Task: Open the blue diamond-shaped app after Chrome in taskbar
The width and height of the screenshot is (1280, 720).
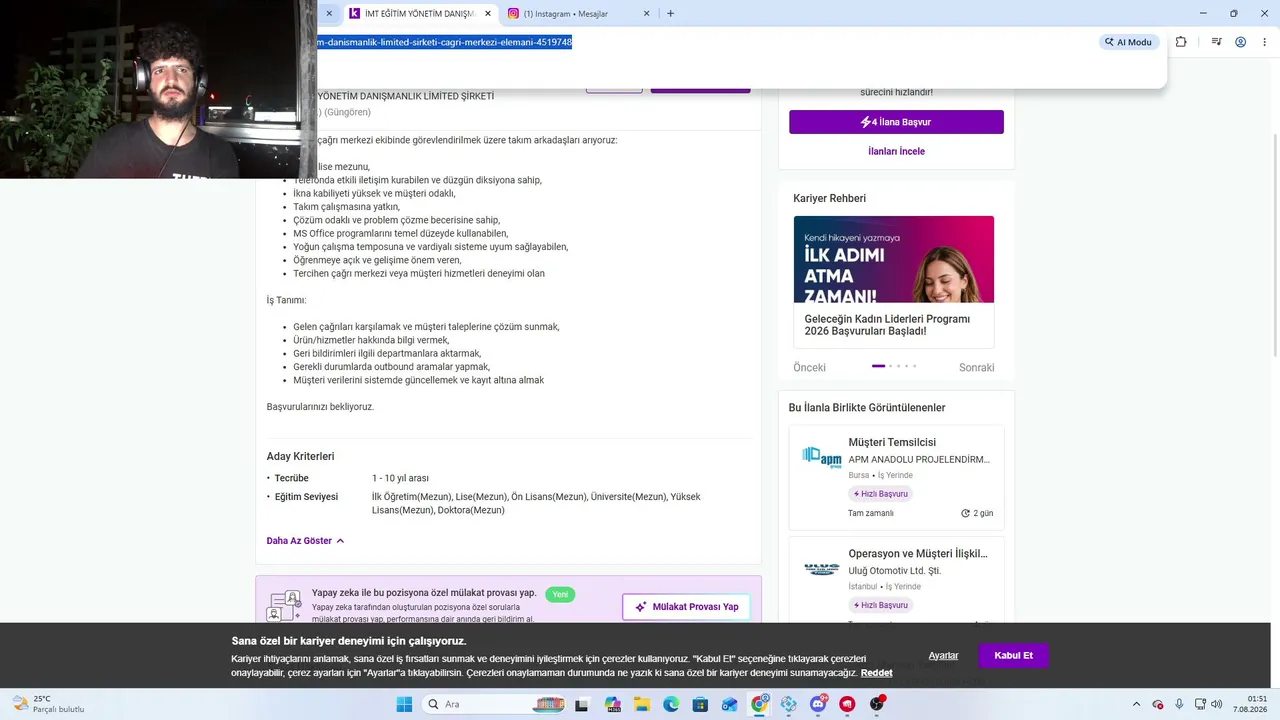Action: click(x=789, y=704)
